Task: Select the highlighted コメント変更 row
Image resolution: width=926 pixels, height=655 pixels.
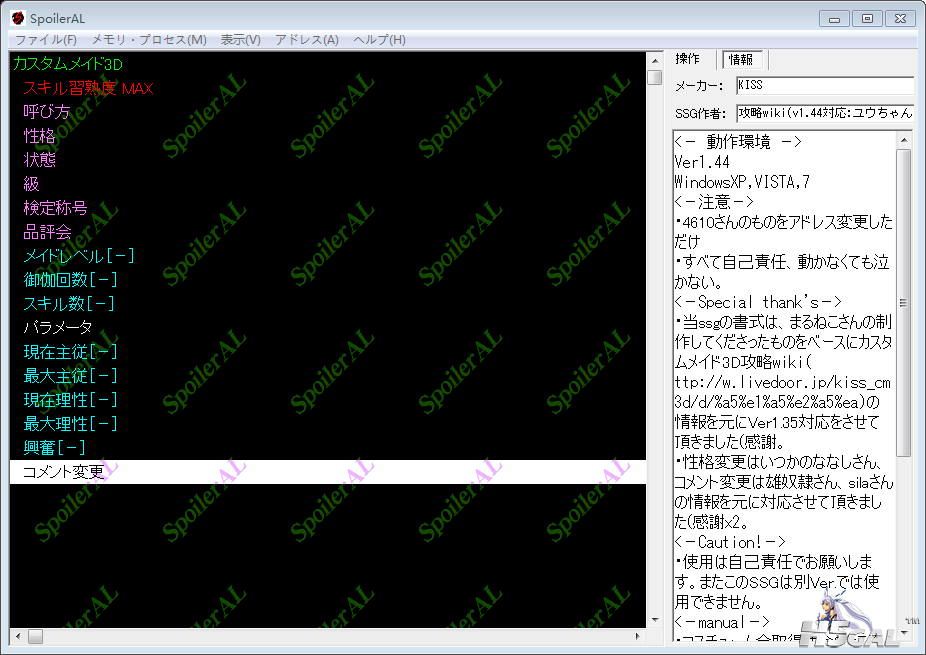Action: [328, 472]
